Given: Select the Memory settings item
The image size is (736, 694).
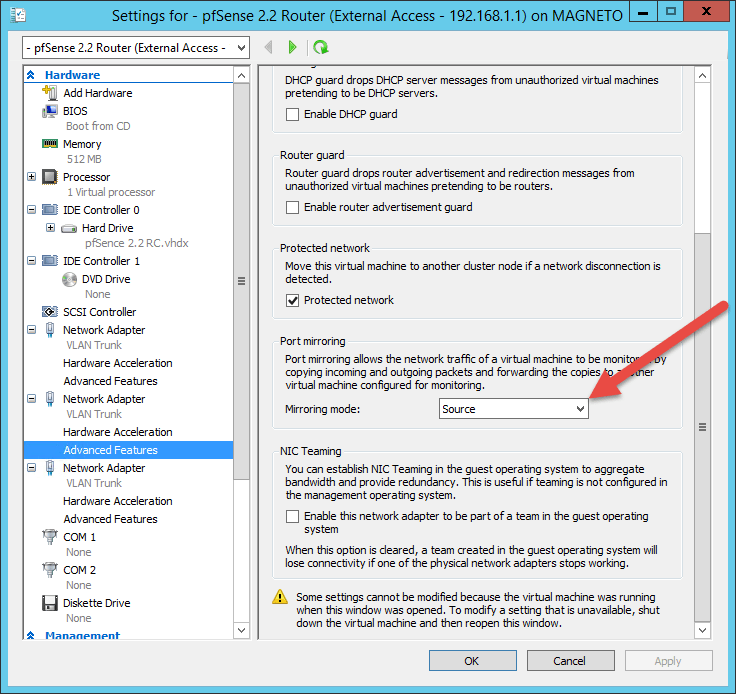Looking at the screenshot, I should click(x=82, y=144).
